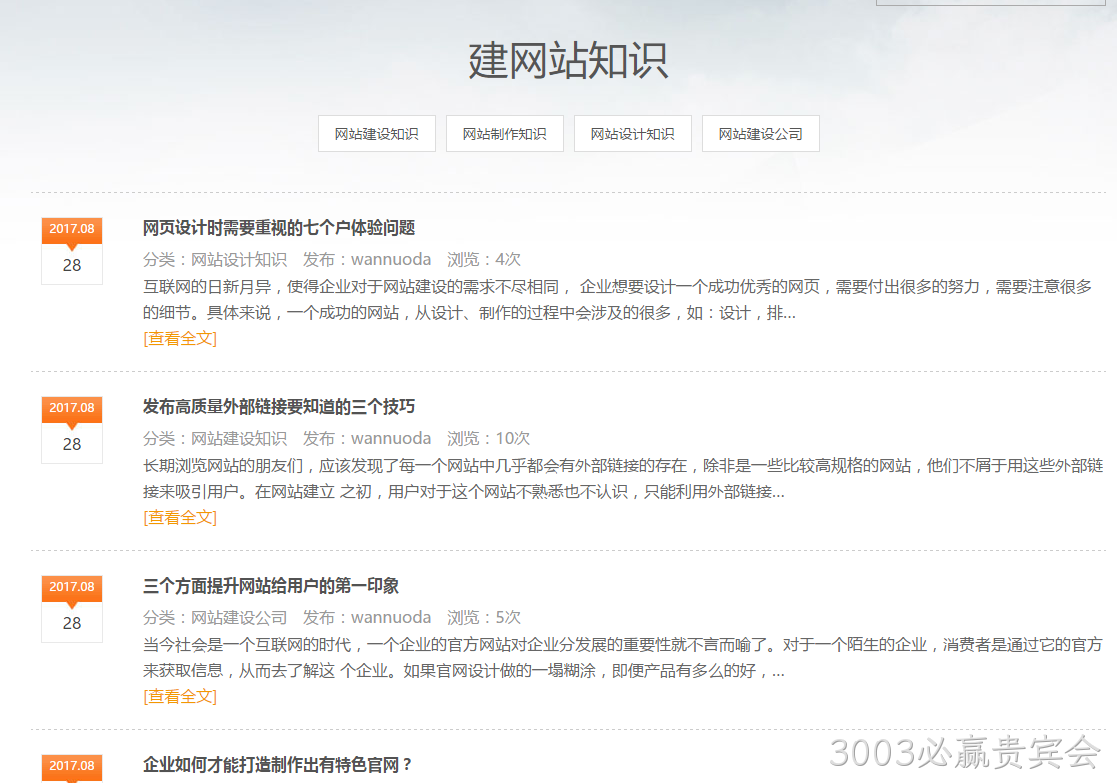Click 浏览：4次 view count
The height and width of the screenshot is (783, 1117).
click(484, 259)
